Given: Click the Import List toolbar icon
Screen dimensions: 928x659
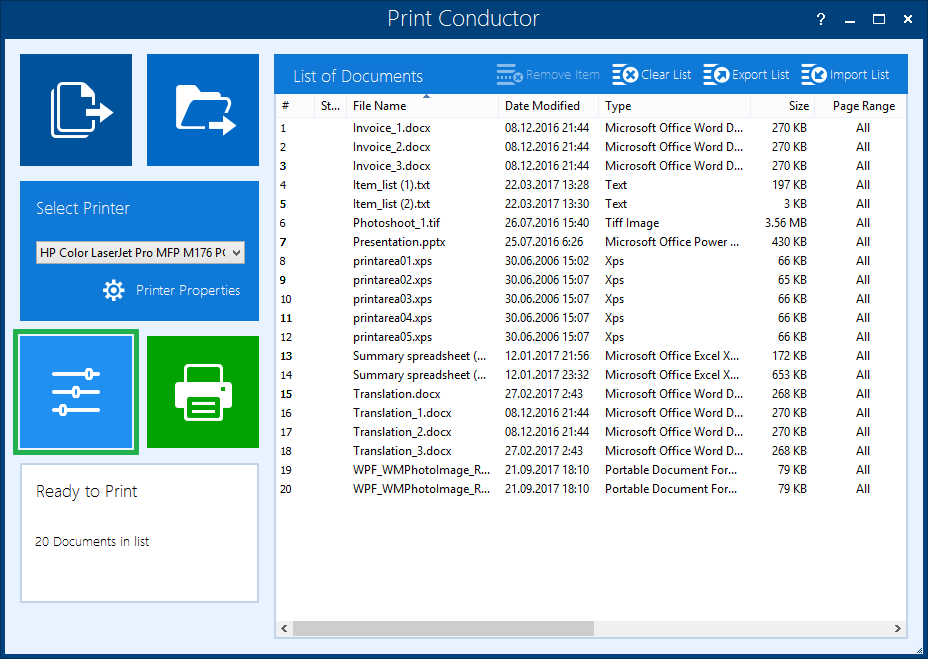Looking at the screenshot, I should tap(815, 73).
